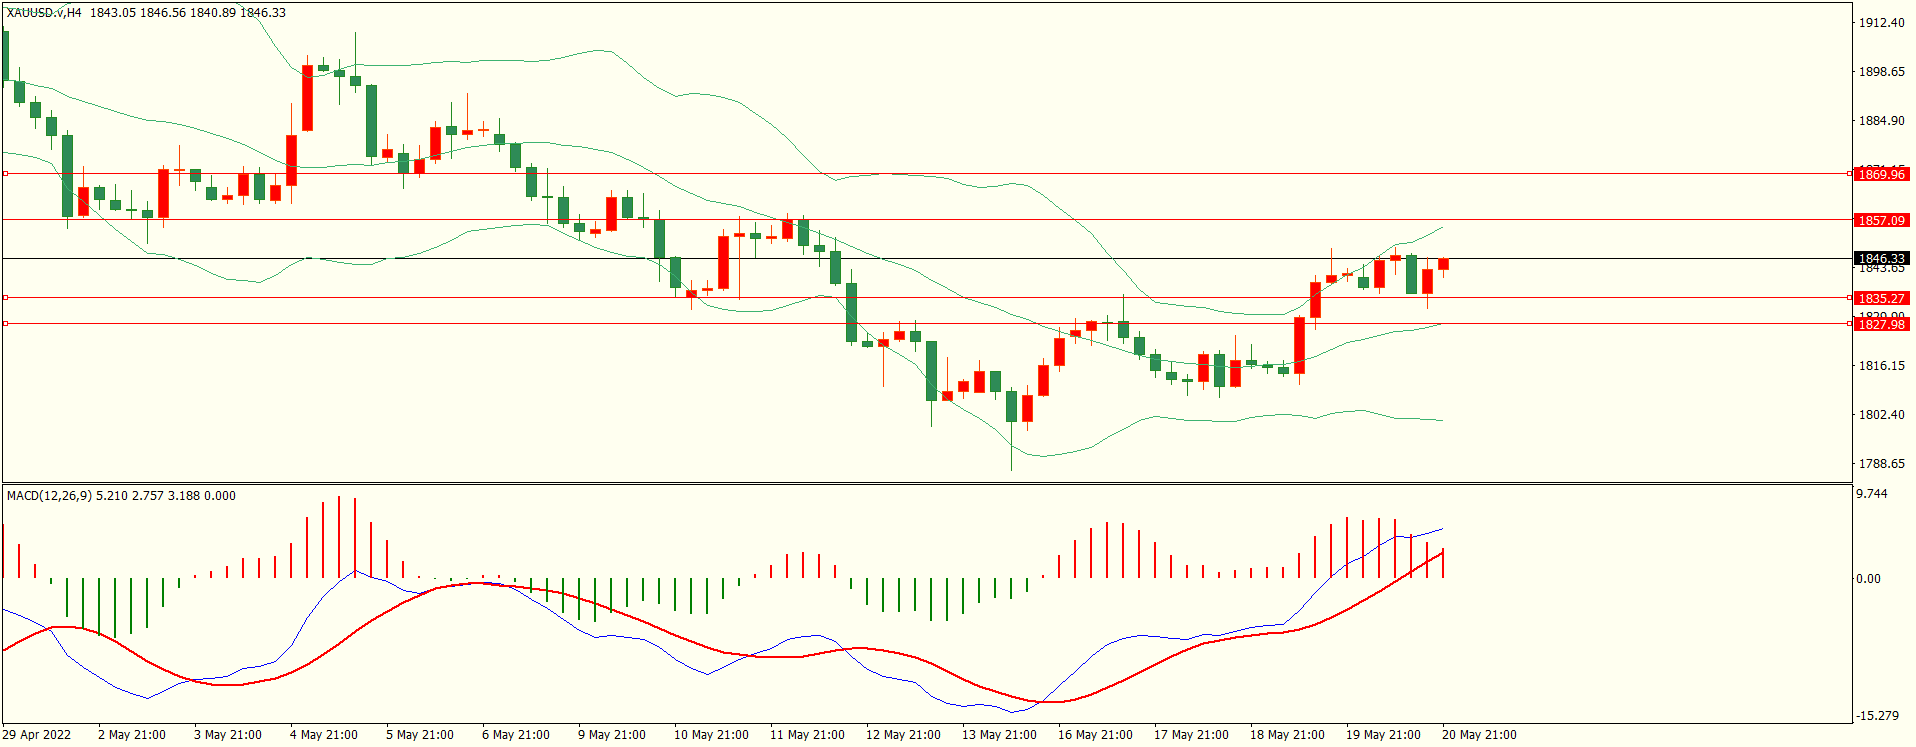Click the 1912.40 price axis label
Viewport: 1916px width, 747px height.
click(1881, 23)
